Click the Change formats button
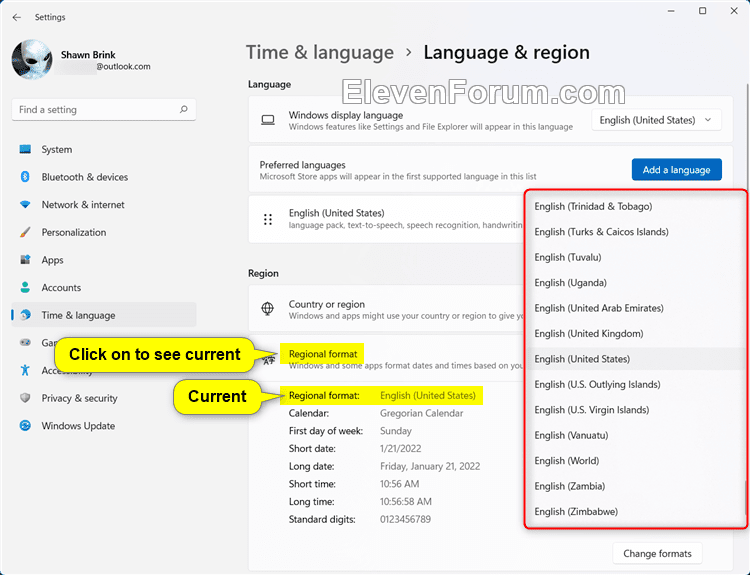 click(x=657, y=553)
